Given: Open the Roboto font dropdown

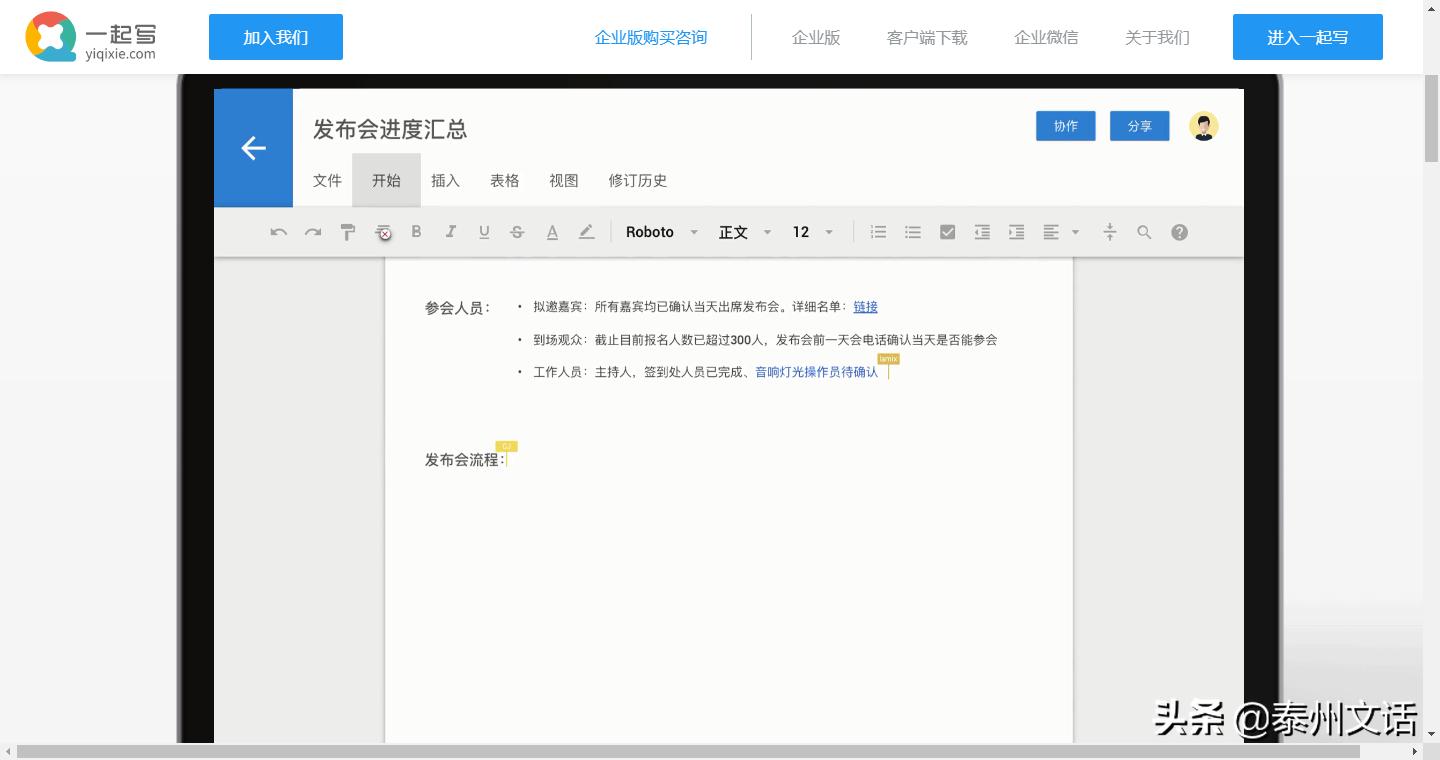Looking at the screenshot, I should coord(662,231).
